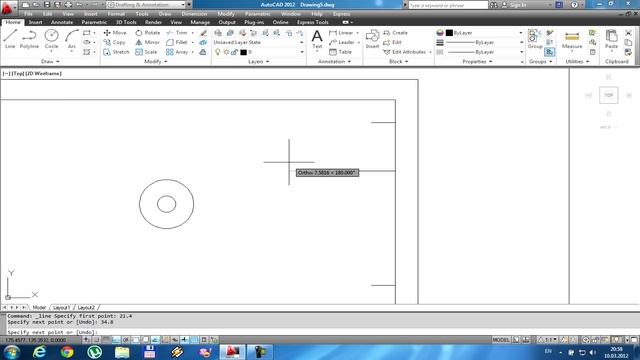Screen dimensions: 640x360
Task: Expand the Utilities panel
Action: coord(577,62)
